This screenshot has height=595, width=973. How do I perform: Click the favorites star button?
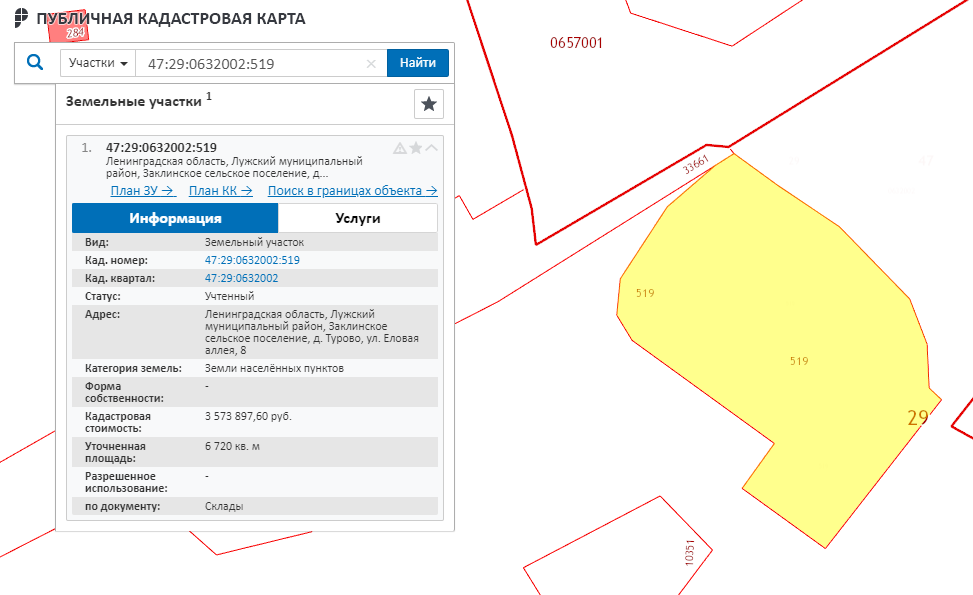[x=429, y=104]
